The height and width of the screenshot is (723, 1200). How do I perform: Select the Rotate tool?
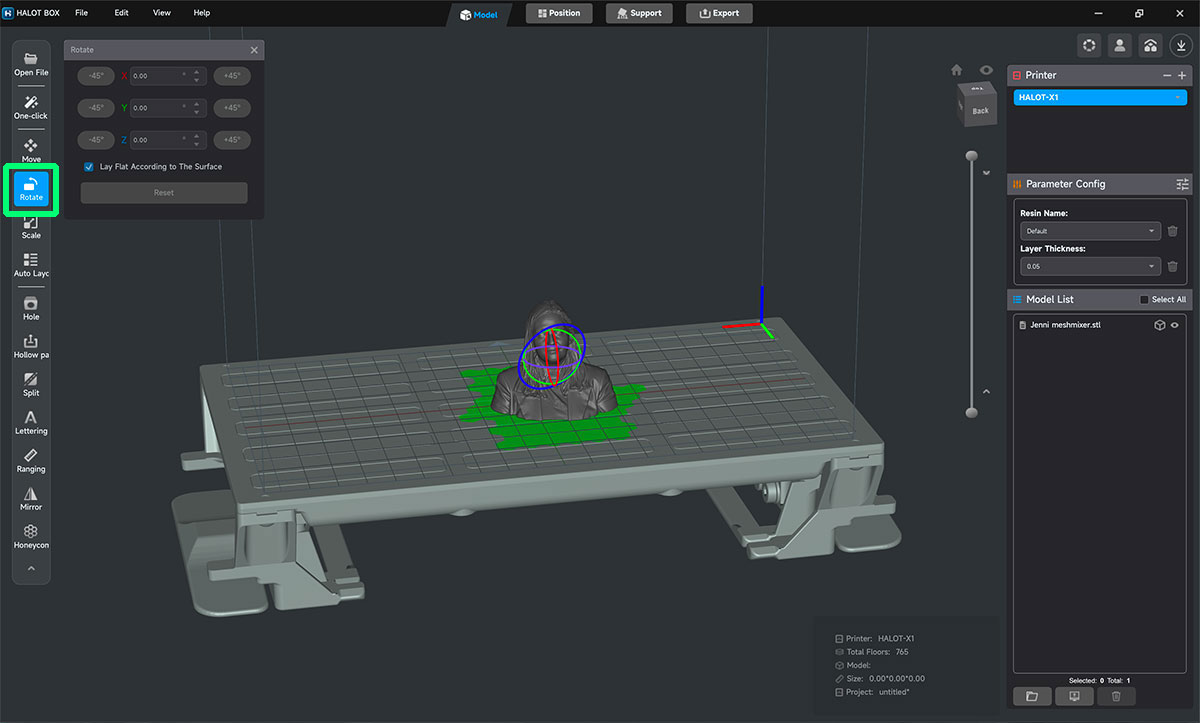(31, 190)
